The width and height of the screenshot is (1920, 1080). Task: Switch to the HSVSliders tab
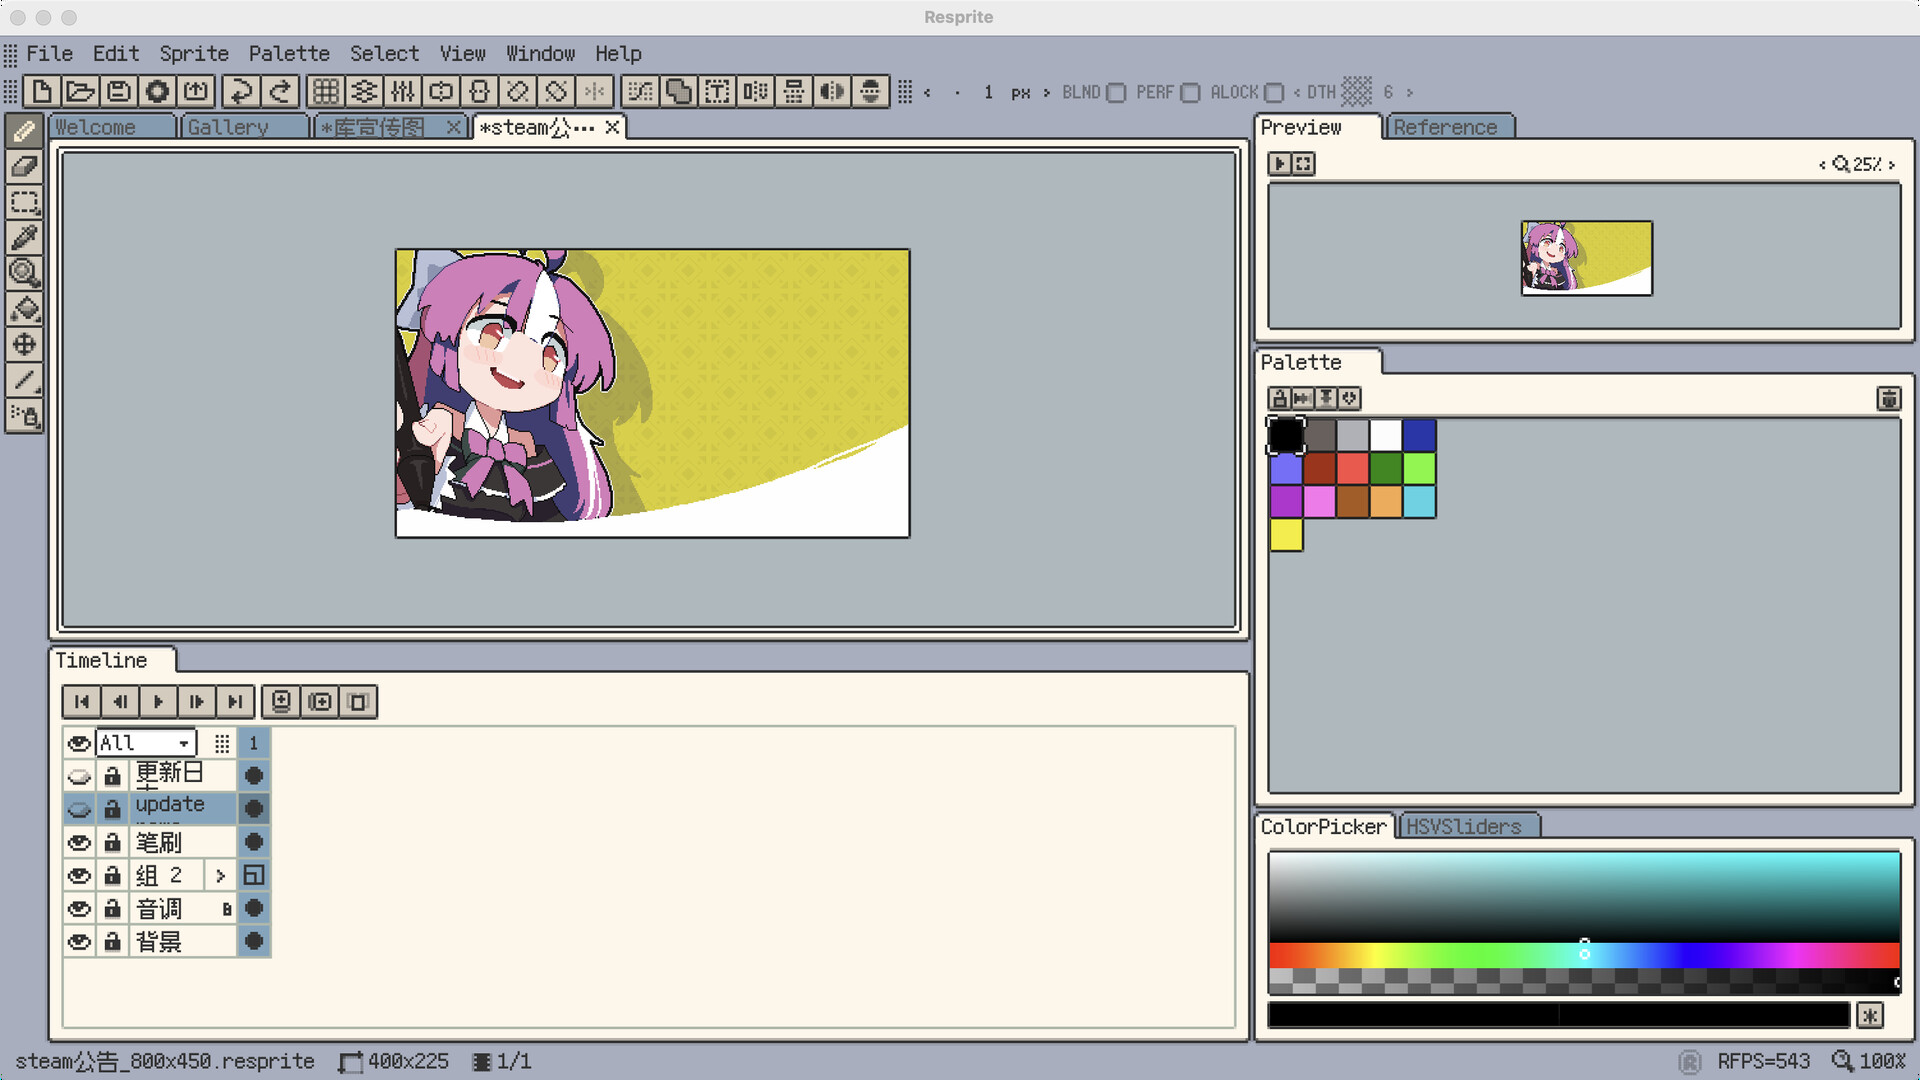click(x=1464, y=827)
